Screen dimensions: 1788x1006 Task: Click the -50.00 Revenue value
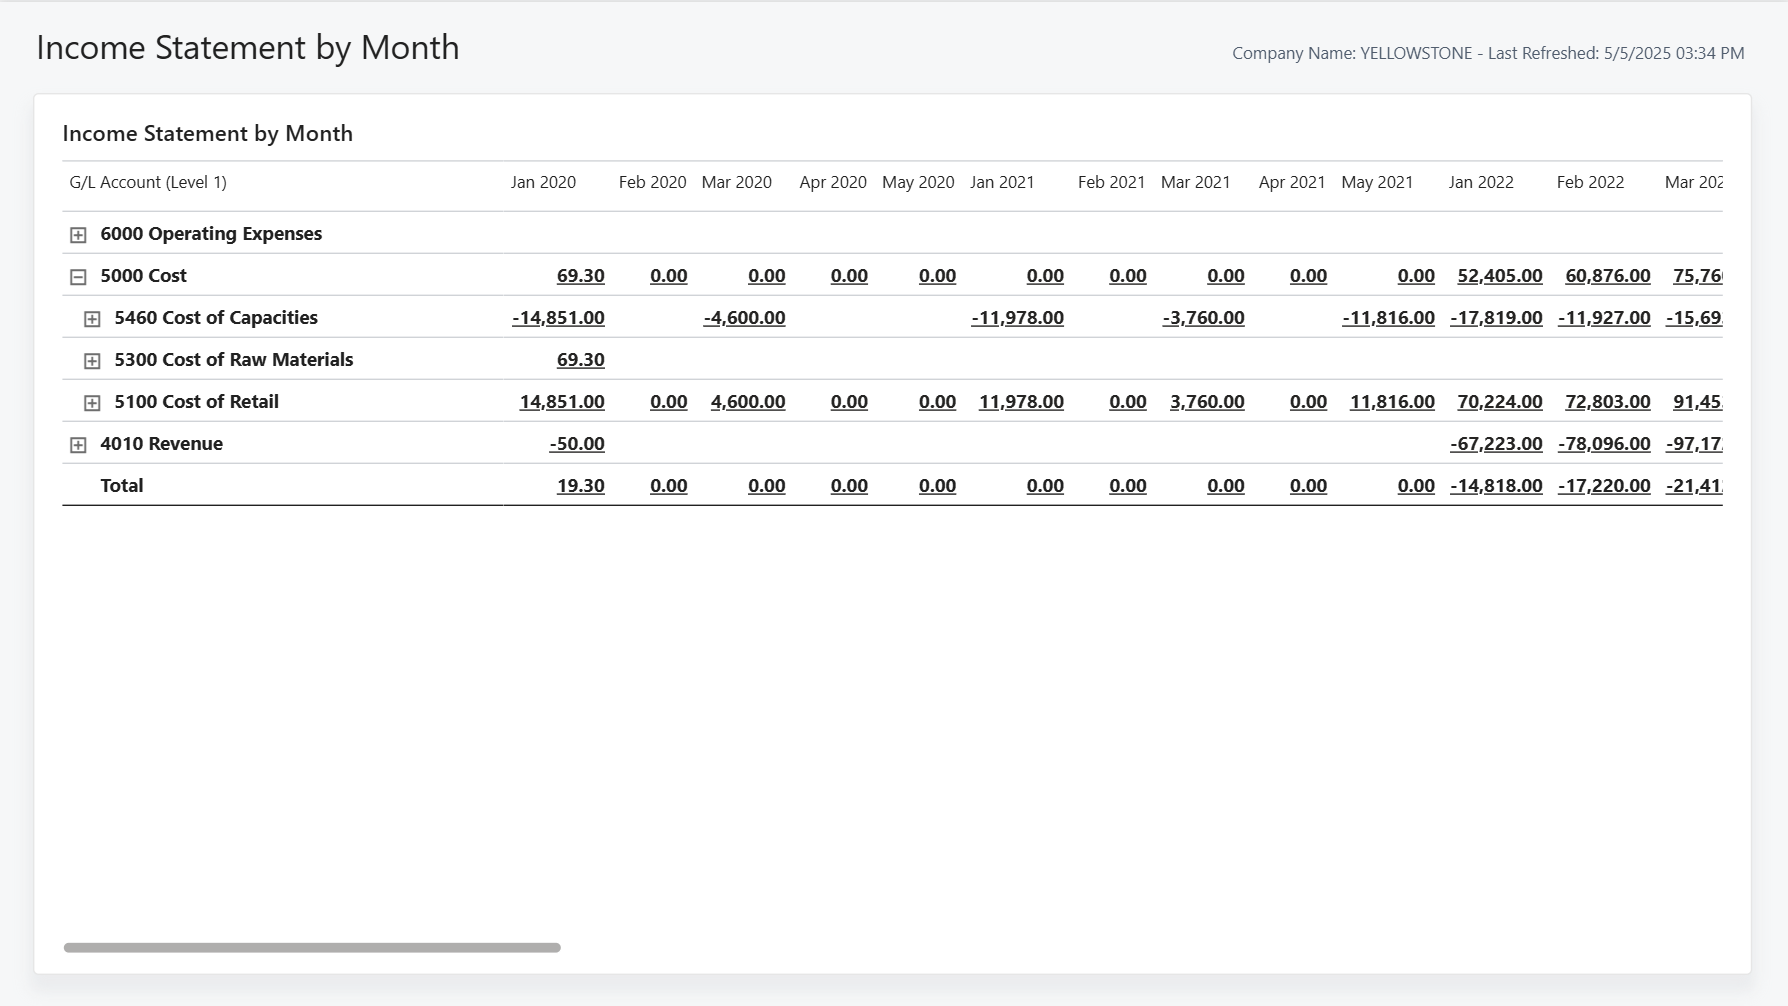pyautogui.click(x=577, y=444)
